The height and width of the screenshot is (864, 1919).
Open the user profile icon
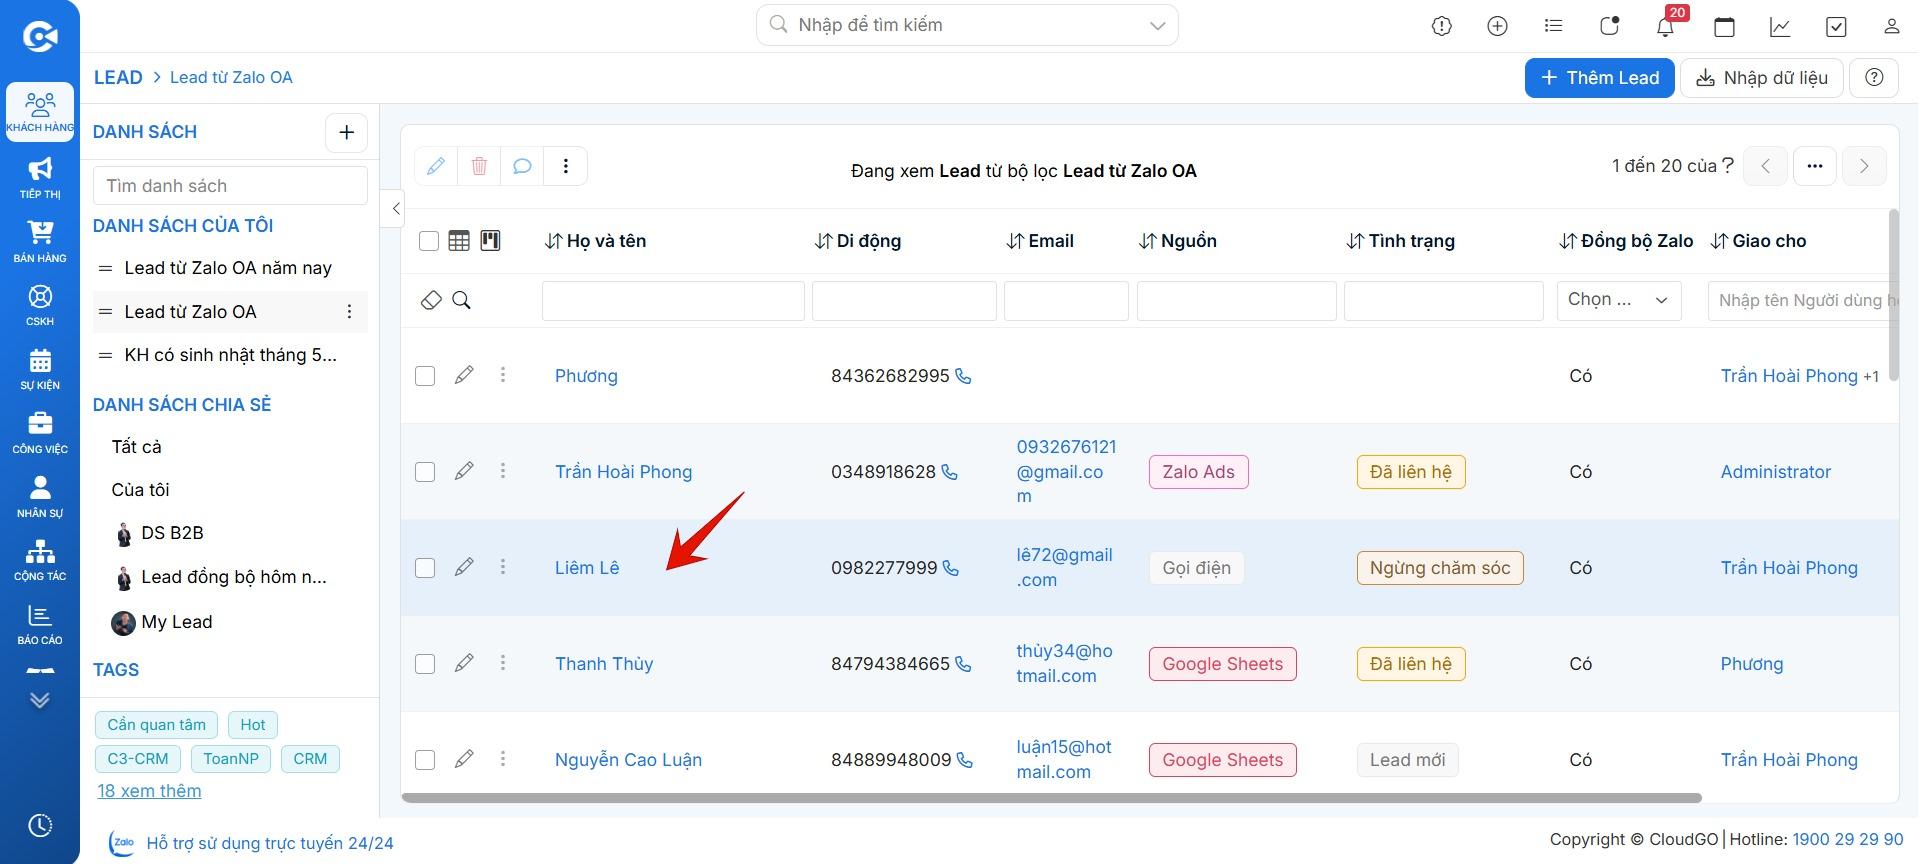[1891, 26]
